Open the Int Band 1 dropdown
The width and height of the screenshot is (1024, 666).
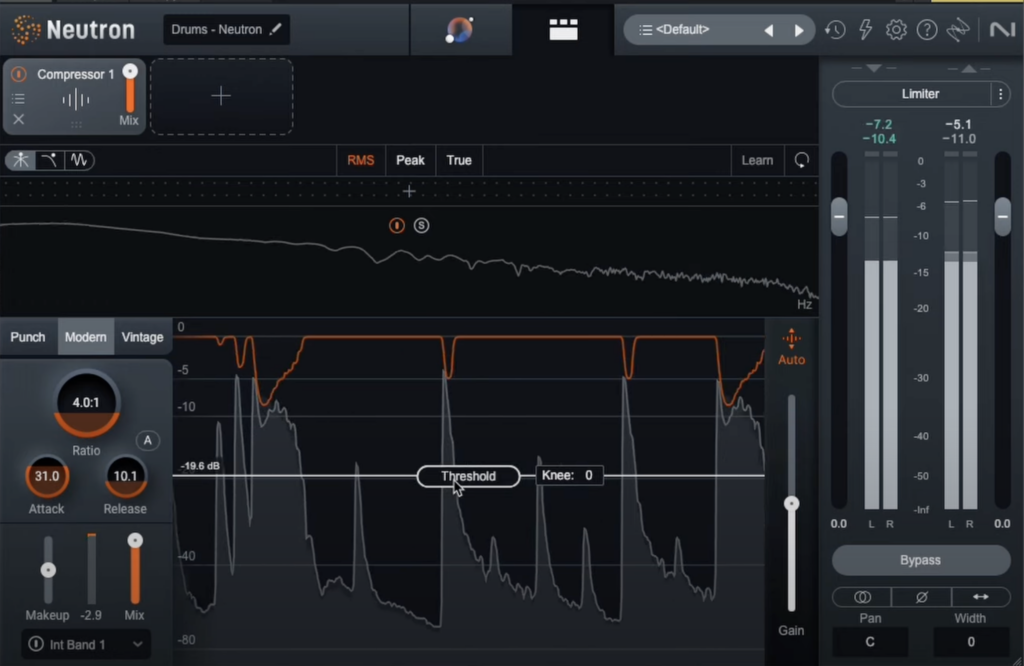[x=84, y=645]
